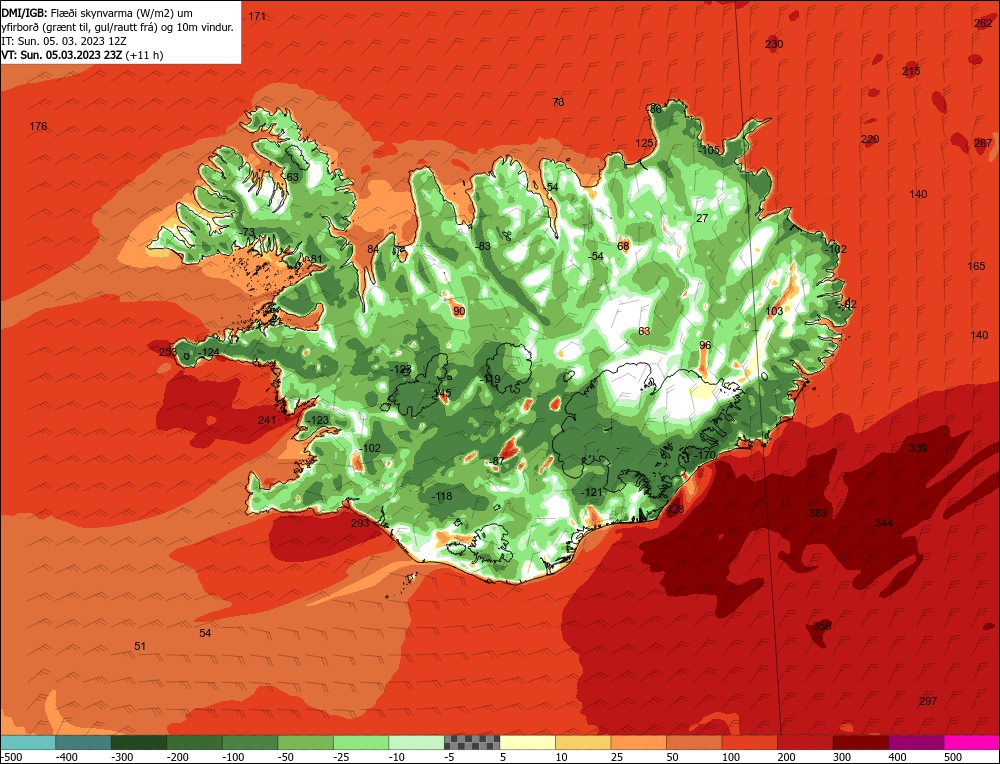Click the map value 84

pyautogui.click(x=373, y=249)
